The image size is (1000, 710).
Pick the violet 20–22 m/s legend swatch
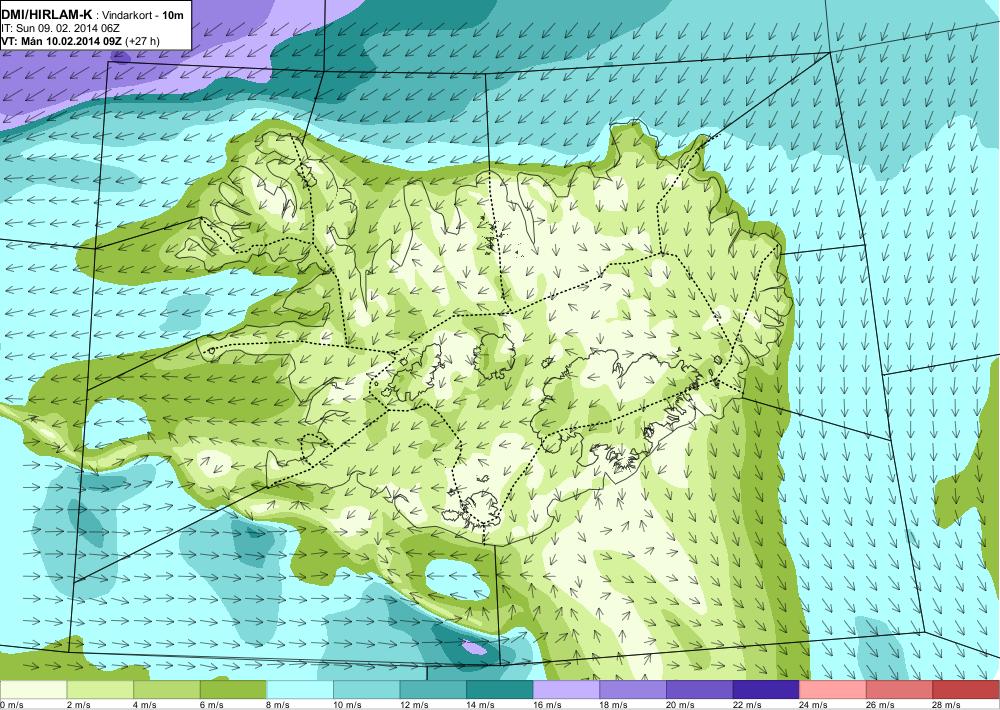(x=700, y=690)
